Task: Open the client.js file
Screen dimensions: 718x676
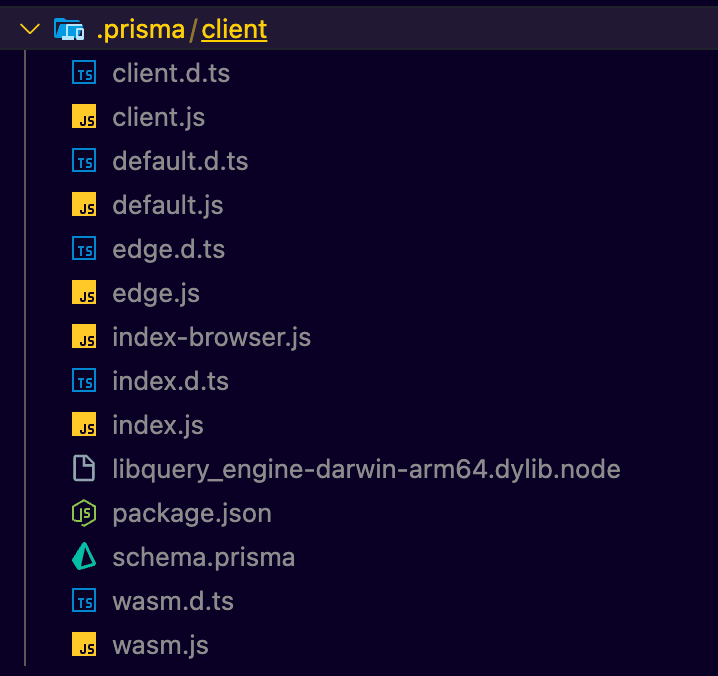Action: click(158, 117)
